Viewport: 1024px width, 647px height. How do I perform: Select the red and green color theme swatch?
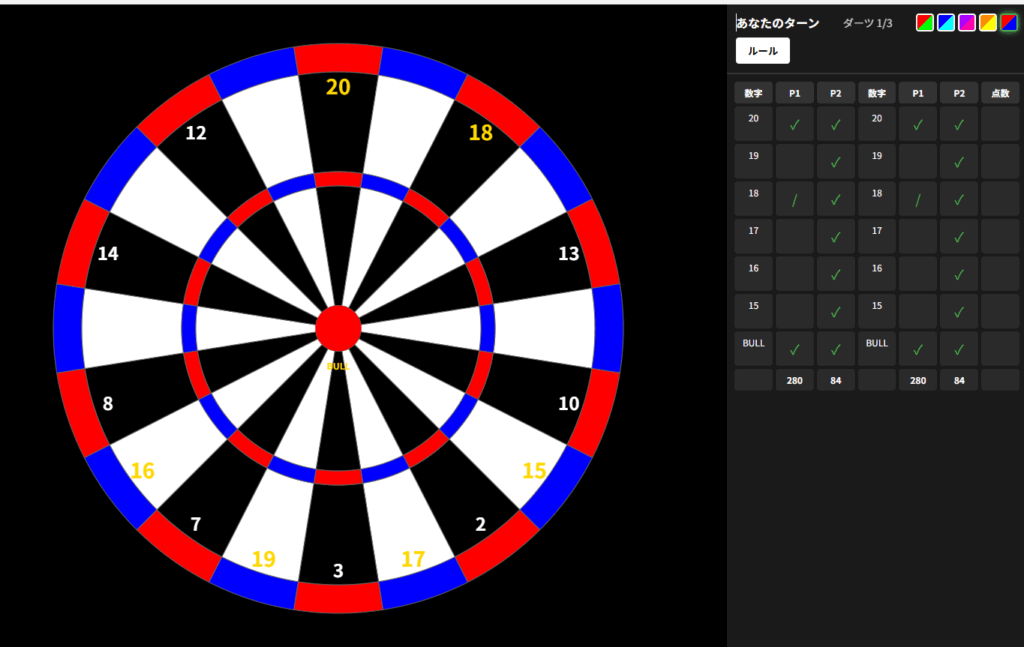click(925, 23)
